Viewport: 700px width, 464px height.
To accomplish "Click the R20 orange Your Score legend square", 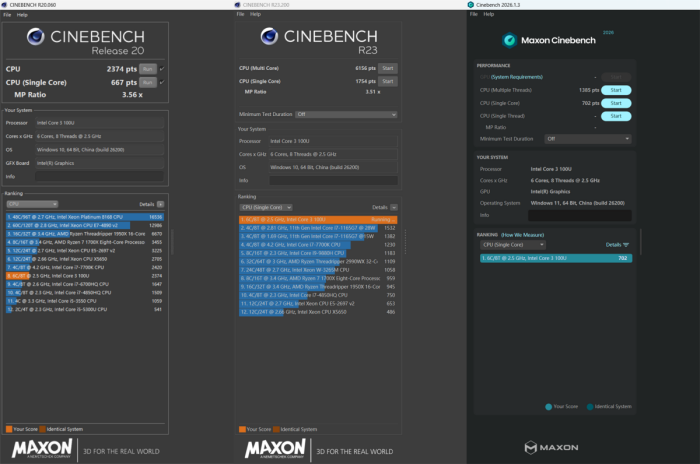I will (x=9, y=429).
